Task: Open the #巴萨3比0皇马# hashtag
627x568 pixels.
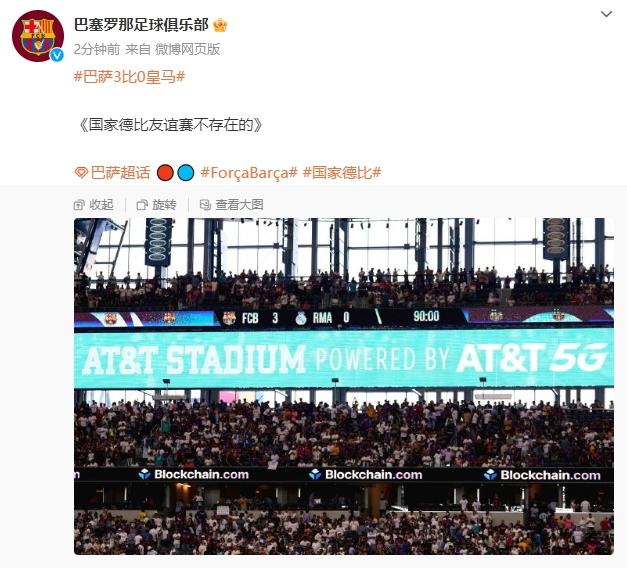Action: tap(130, 76)
